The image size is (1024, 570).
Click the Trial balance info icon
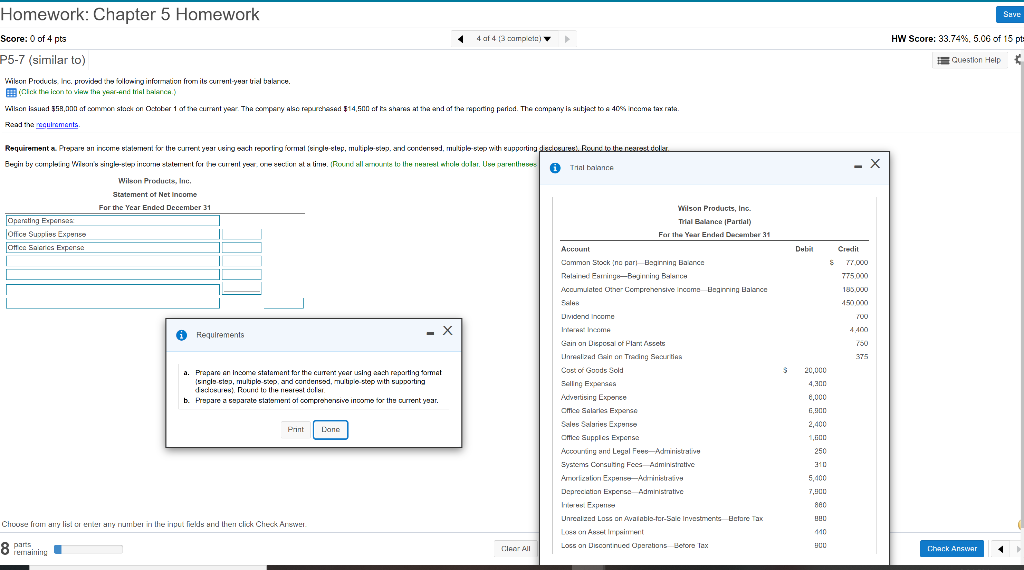click(x=555, y=168)
